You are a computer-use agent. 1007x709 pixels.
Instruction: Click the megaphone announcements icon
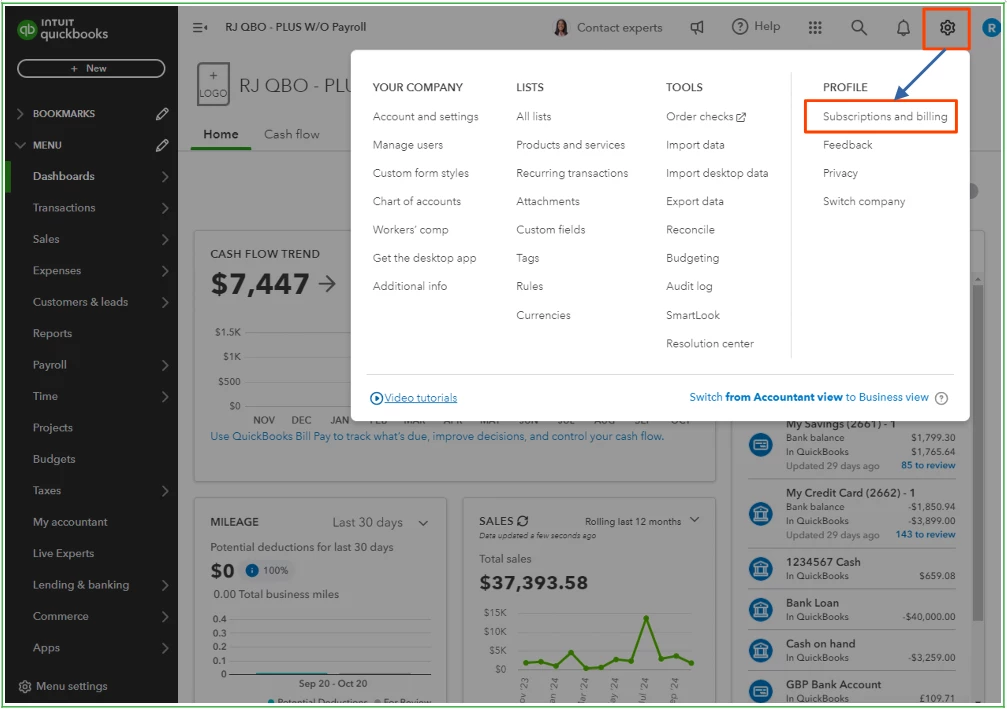[x=697, y=28]
